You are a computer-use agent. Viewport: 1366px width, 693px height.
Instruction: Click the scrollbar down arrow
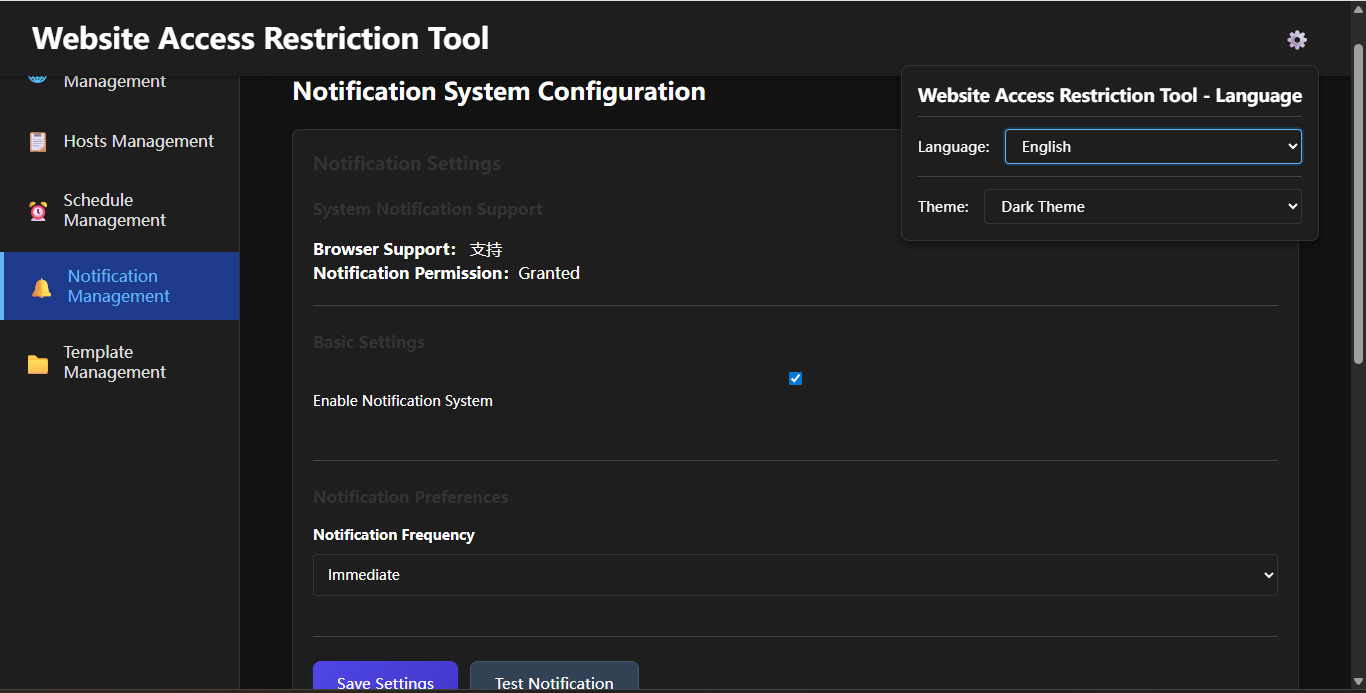point(1358,684)
